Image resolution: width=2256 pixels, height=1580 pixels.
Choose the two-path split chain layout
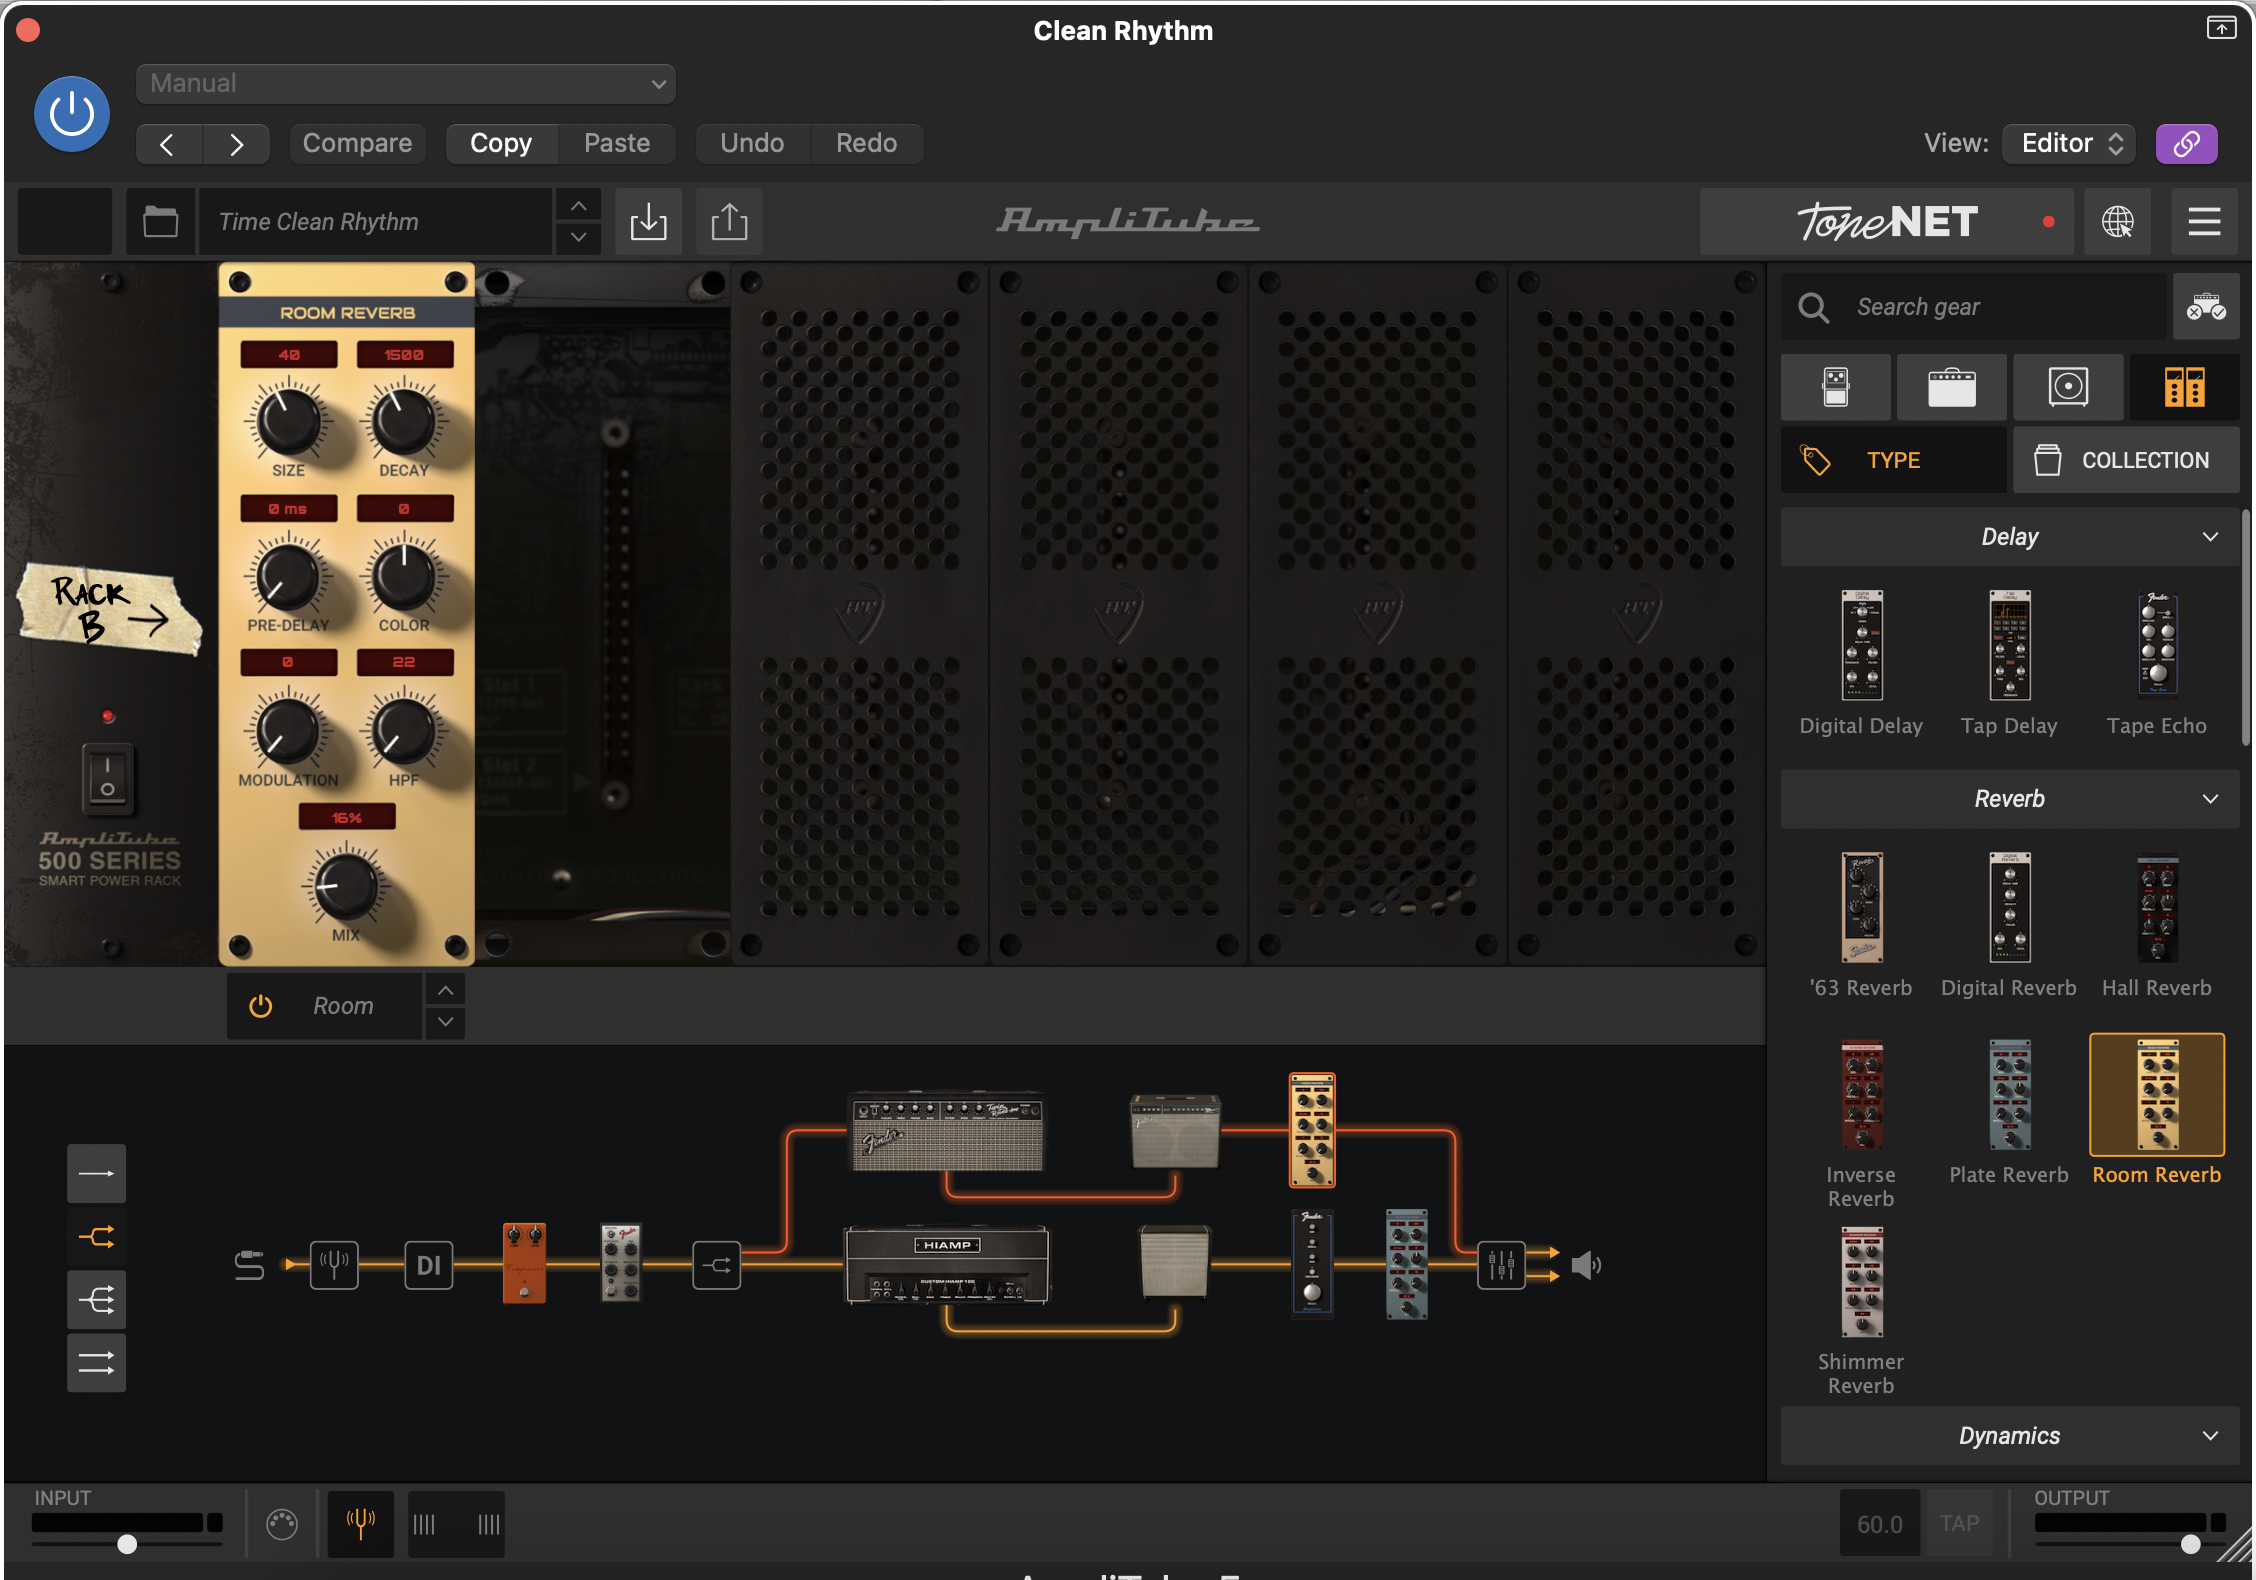coord(97,1237)
